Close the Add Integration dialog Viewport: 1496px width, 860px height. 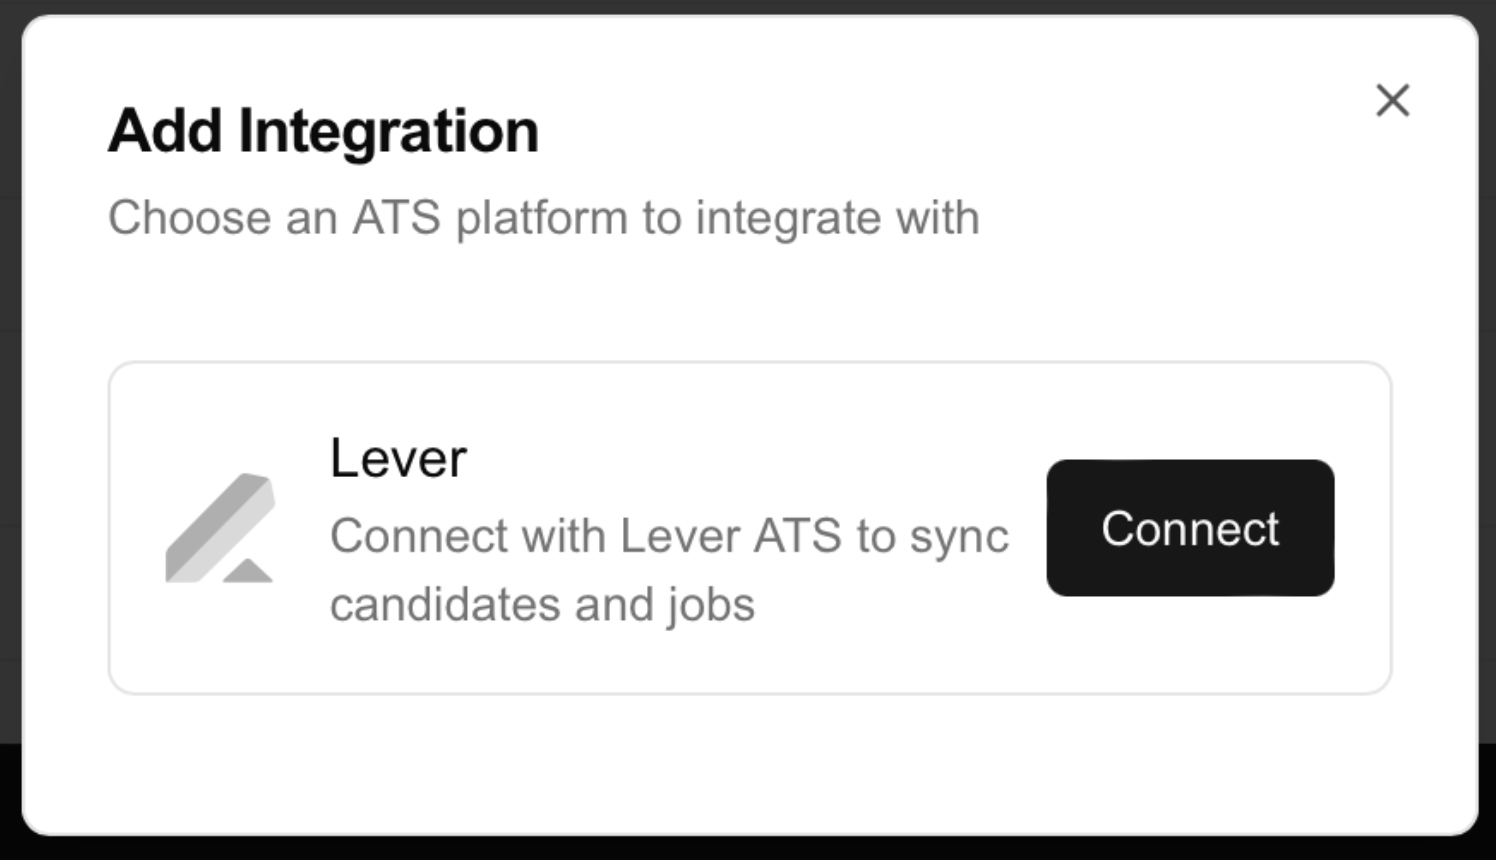click(1392, 100)
